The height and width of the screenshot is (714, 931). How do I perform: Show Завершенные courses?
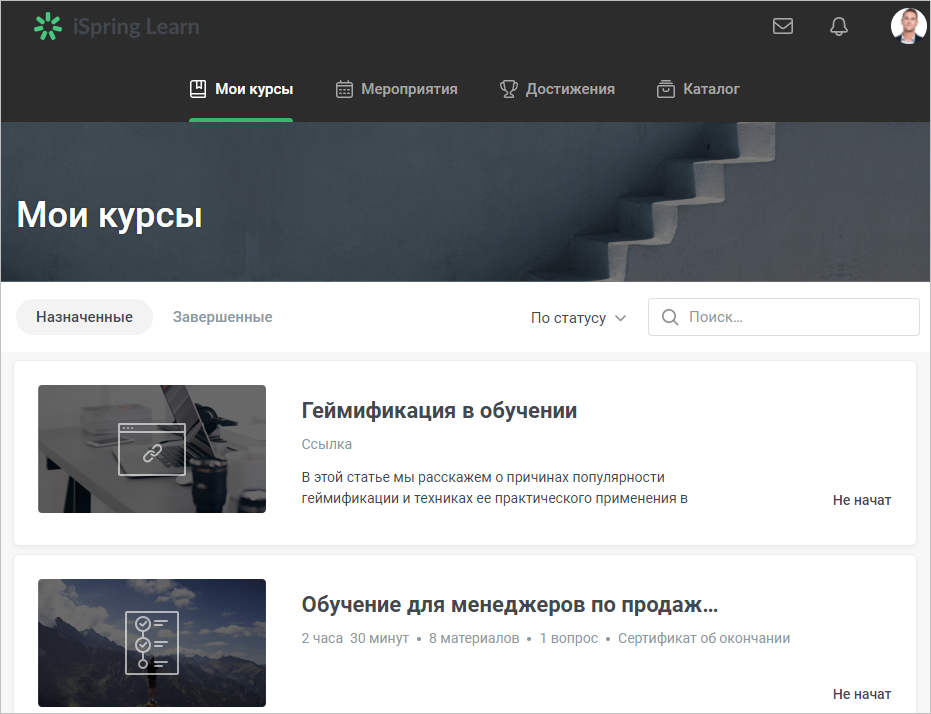[223, 317]
